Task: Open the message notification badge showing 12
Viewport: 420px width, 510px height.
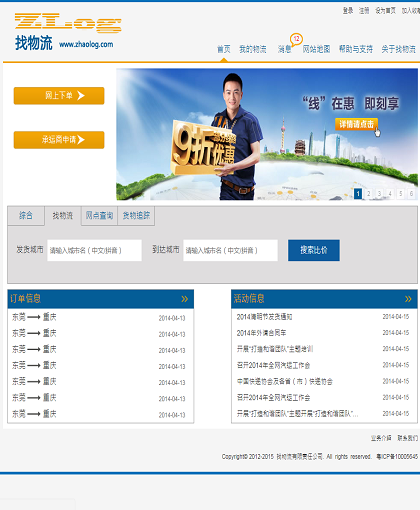Action: pos(296,39)
